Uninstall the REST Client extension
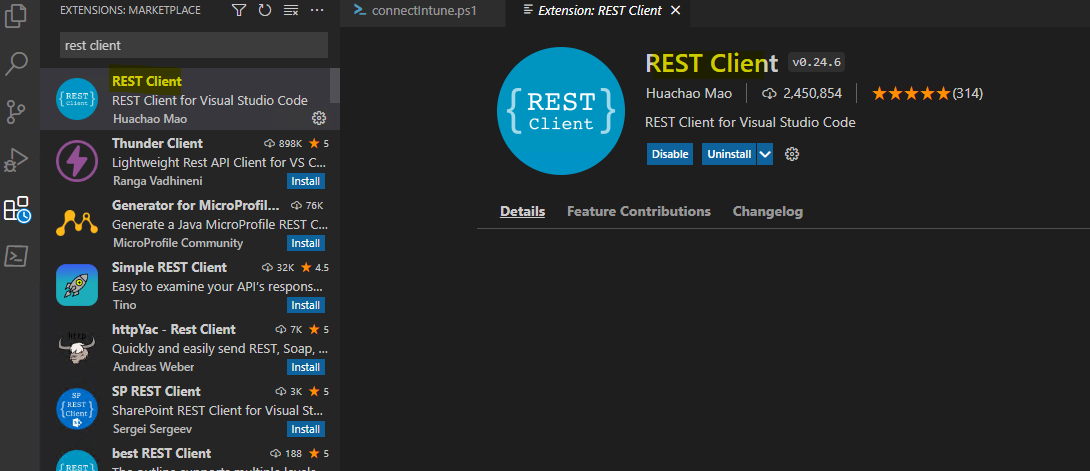 tap(729, 154)
